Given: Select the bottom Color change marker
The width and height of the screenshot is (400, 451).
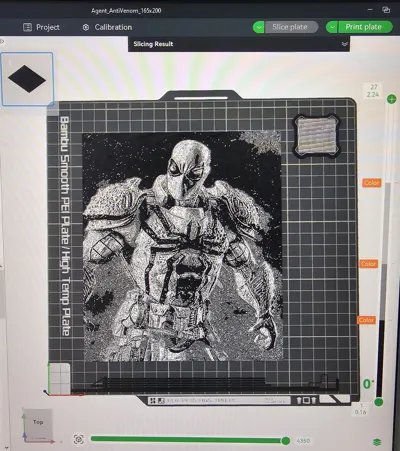Looking at the screenshot, I should (367, 320).
